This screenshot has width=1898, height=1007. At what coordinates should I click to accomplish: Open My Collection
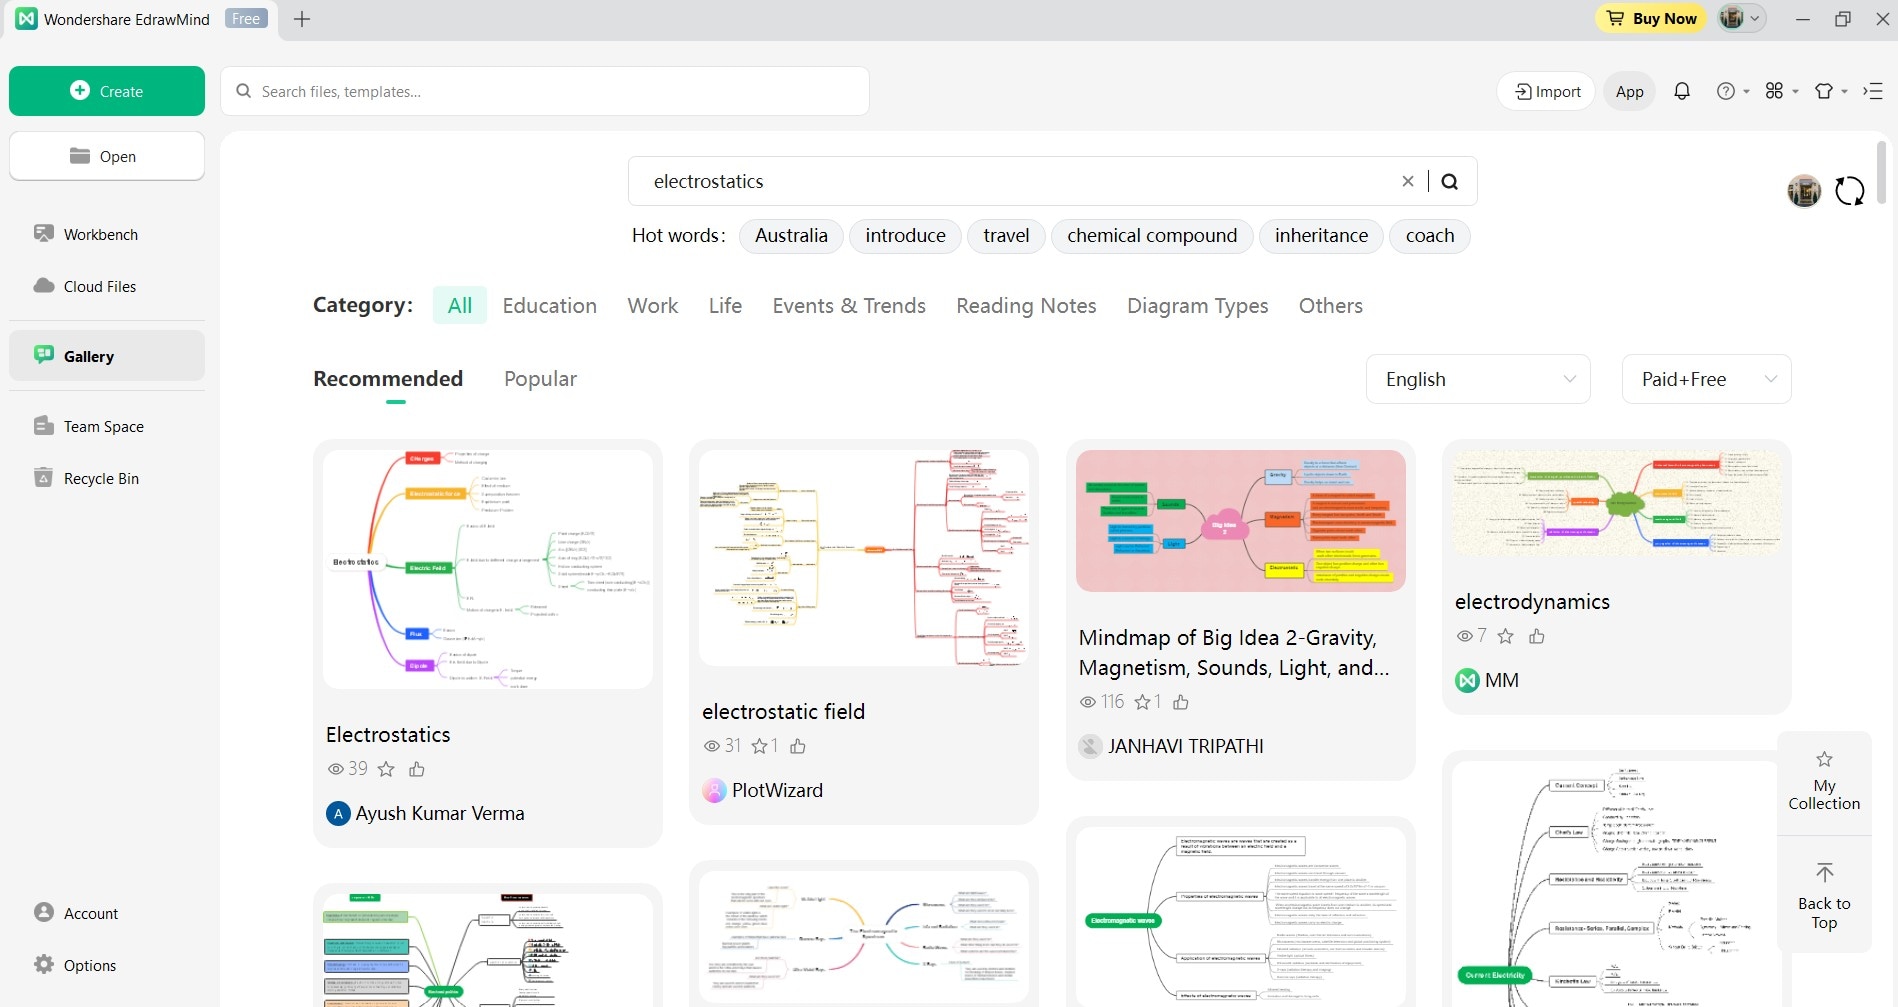point(1824,782)
